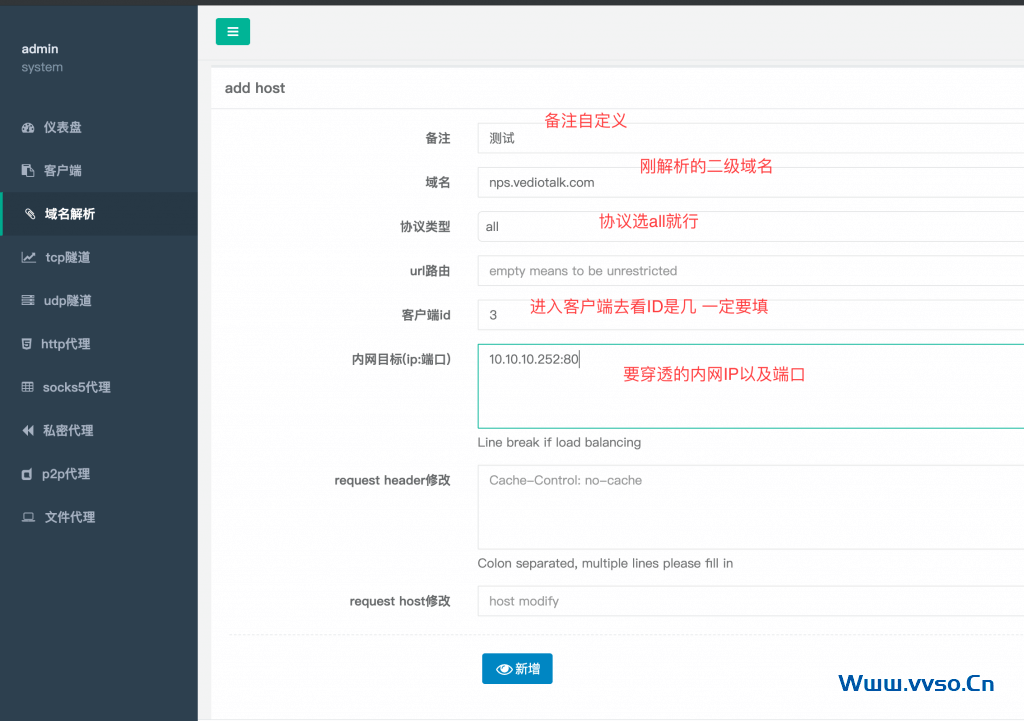1024x721 pixels.
Task: Click the url路由 routing input field
Action: pos(750,271)
